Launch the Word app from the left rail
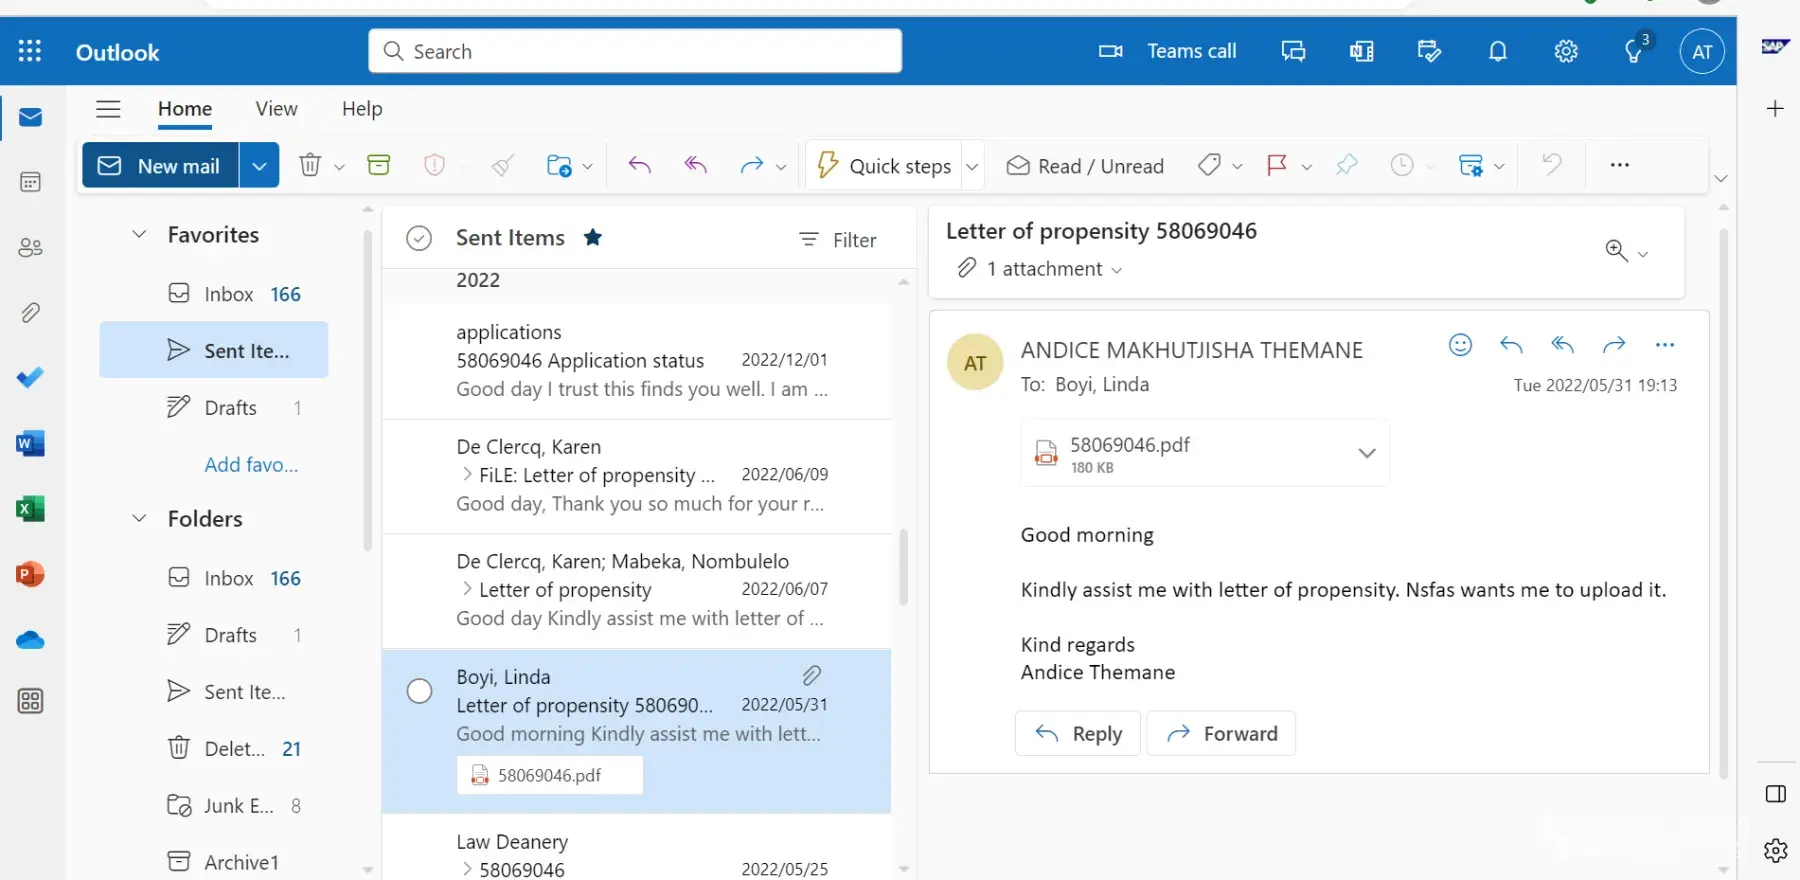This screenshot has height=880, width=1800. coord(30,443)
